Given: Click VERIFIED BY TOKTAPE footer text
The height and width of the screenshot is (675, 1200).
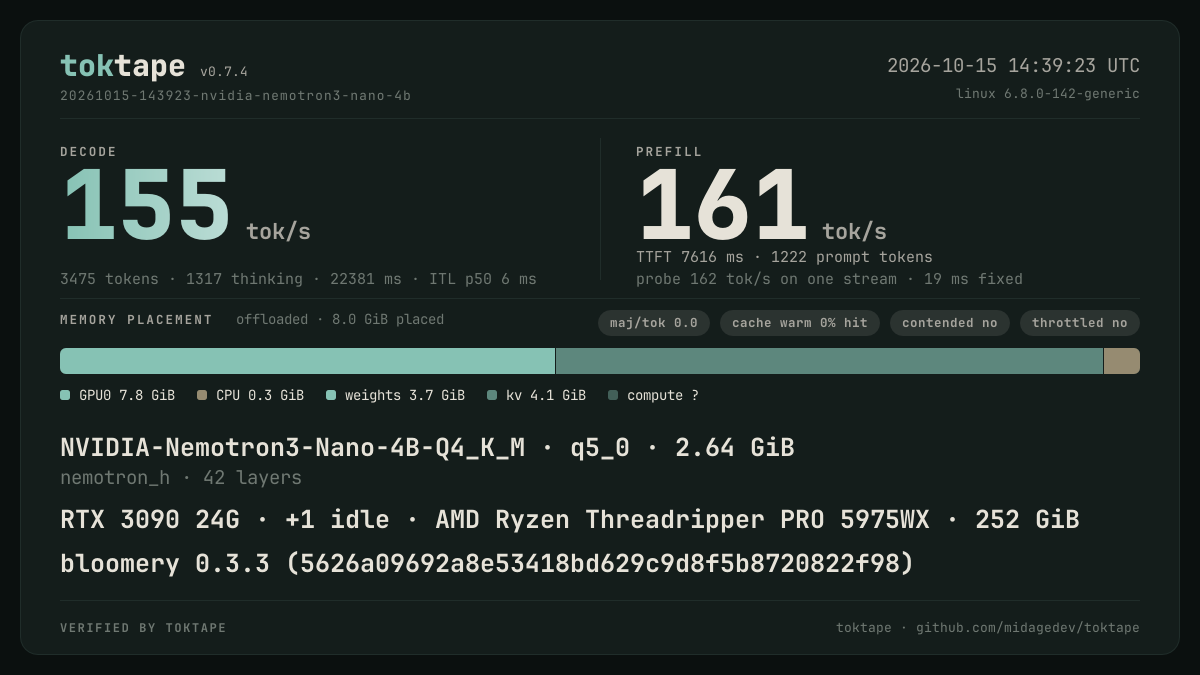Looking at the screenshot, I should (143, 628).
